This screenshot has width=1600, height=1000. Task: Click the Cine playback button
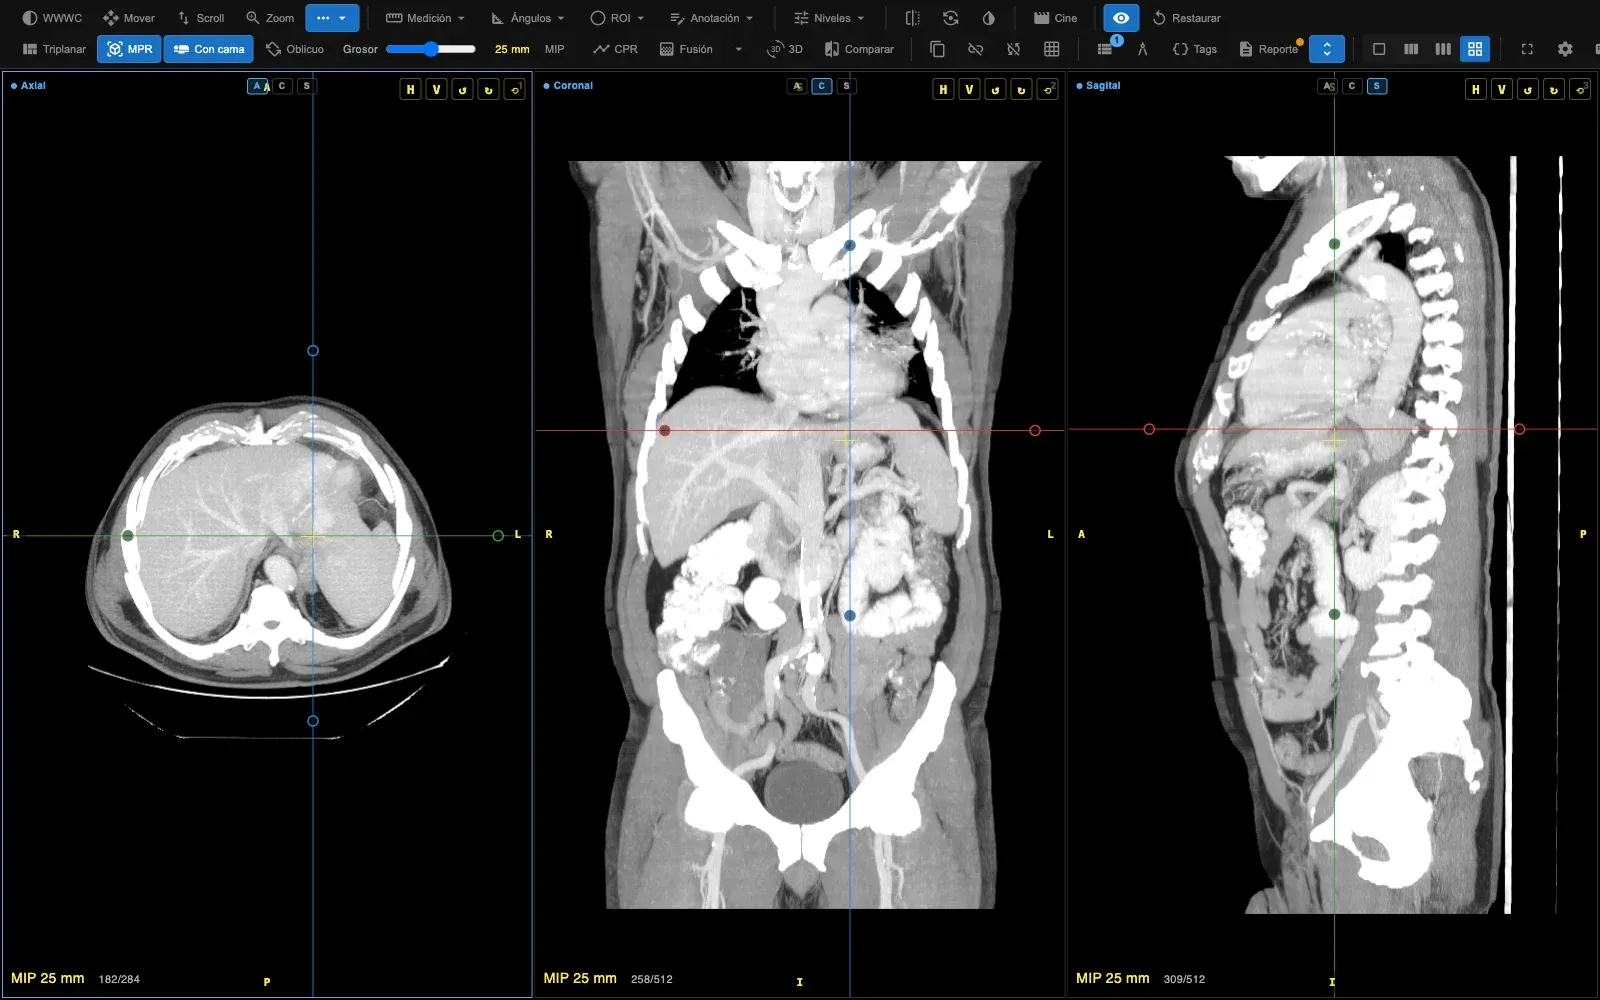tap(1055, 18)
